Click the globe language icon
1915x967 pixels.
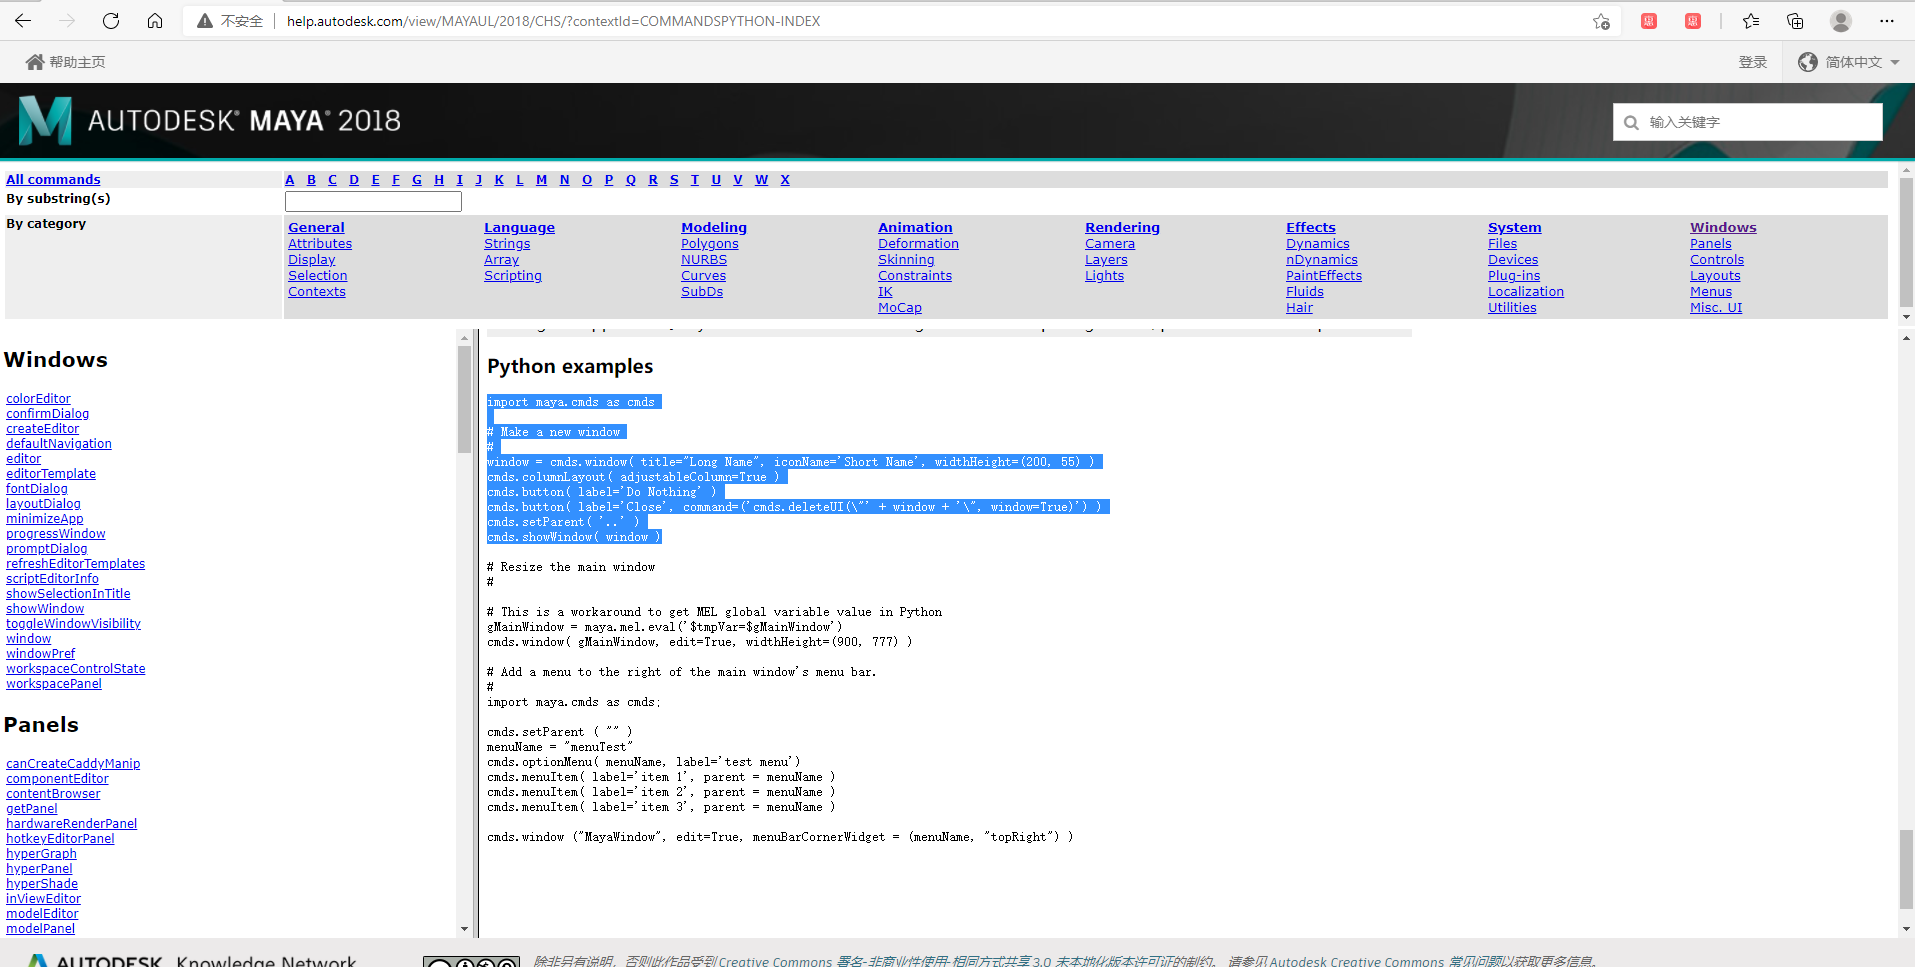(x=1807, y=62)
